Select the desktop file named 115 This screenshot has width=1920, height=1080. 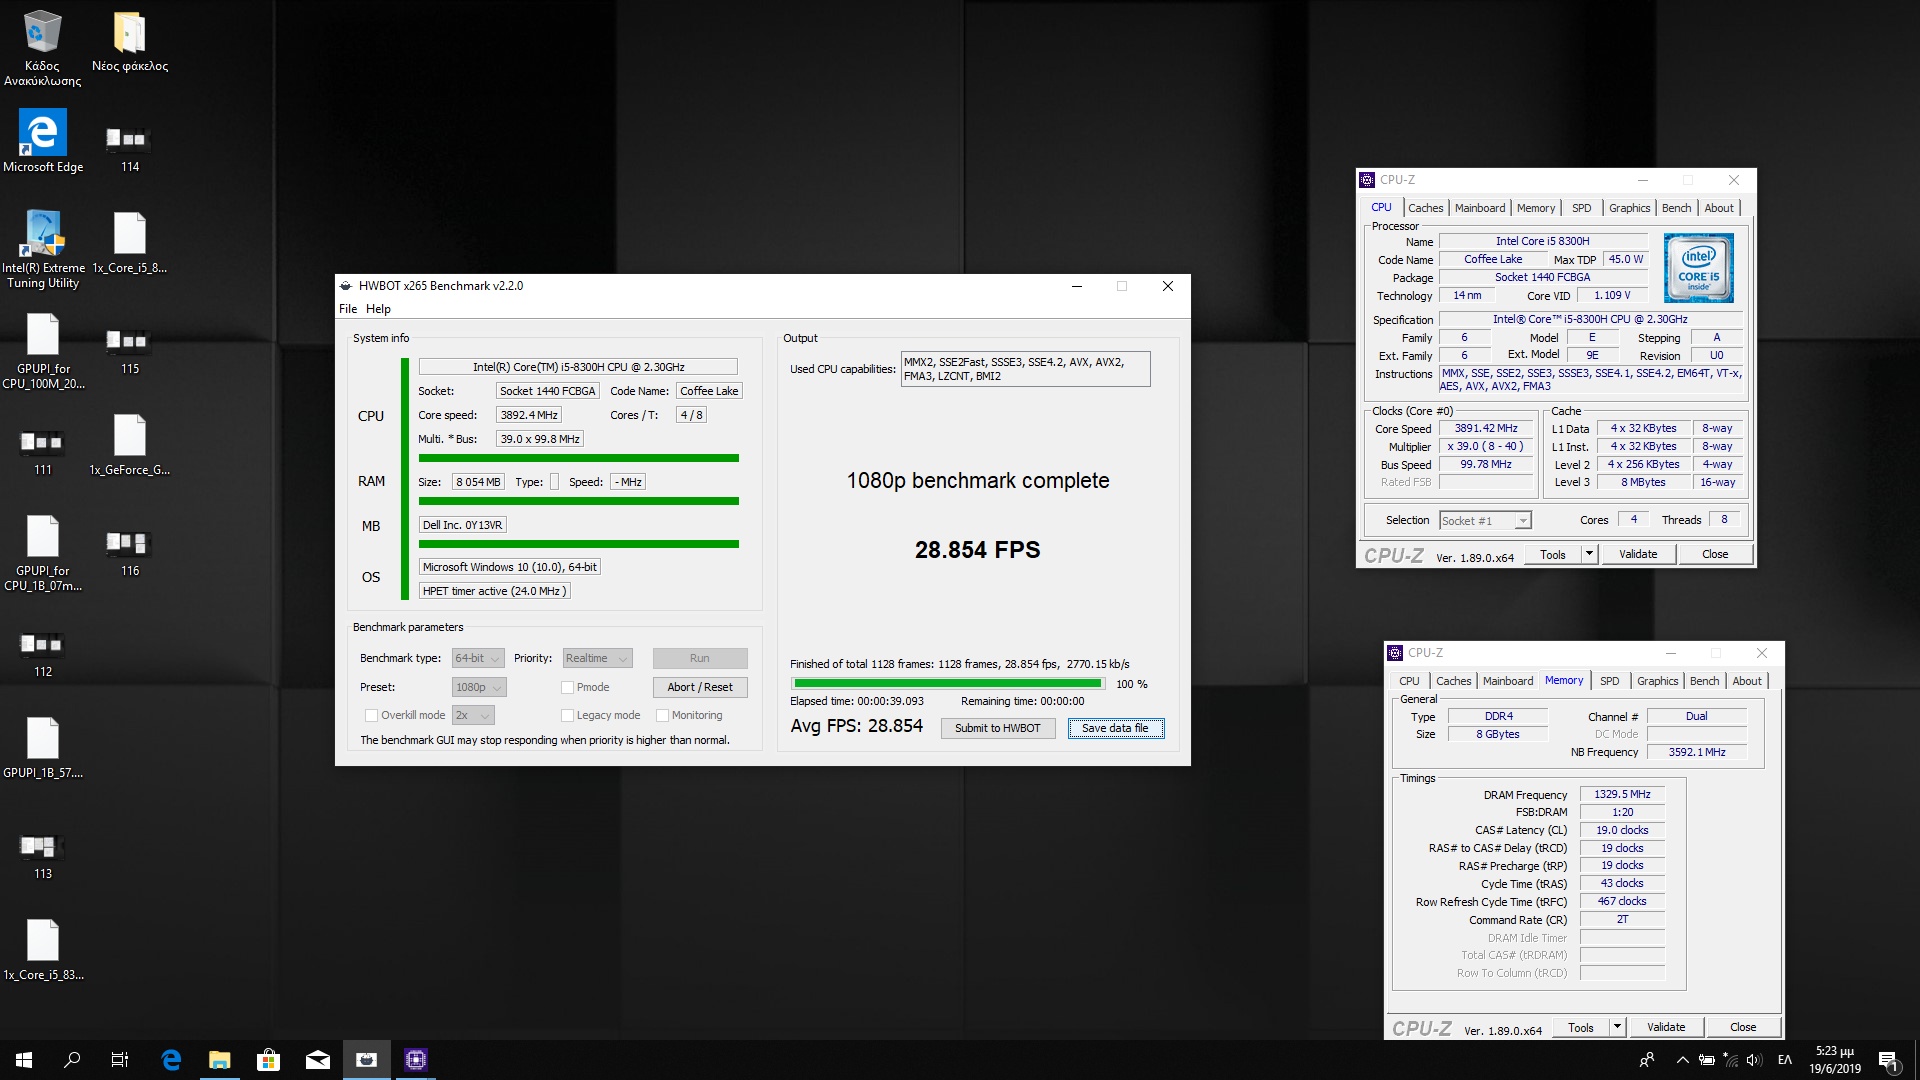pos(130,350)
